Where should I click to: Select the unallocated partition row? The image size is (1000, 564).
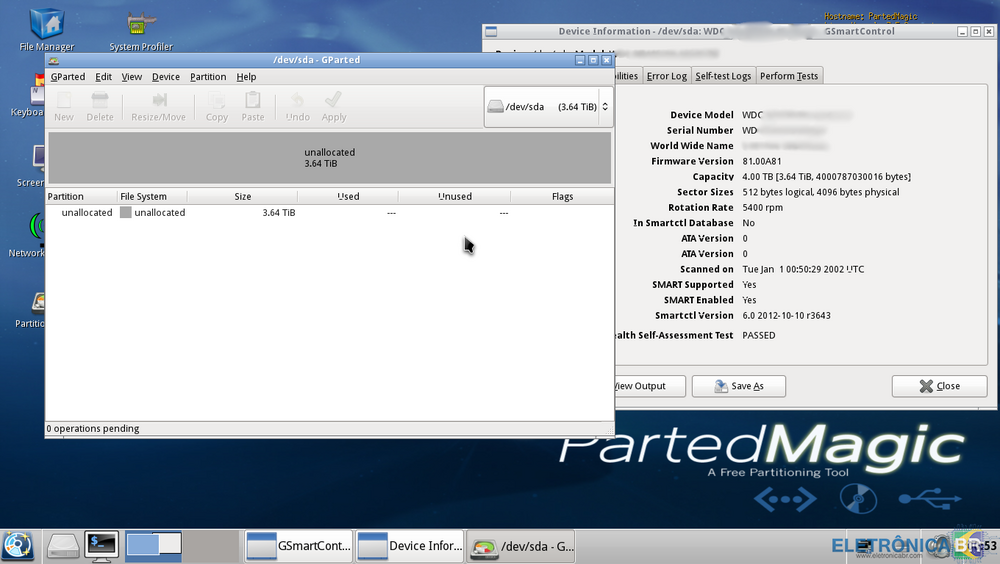(300, 213)
